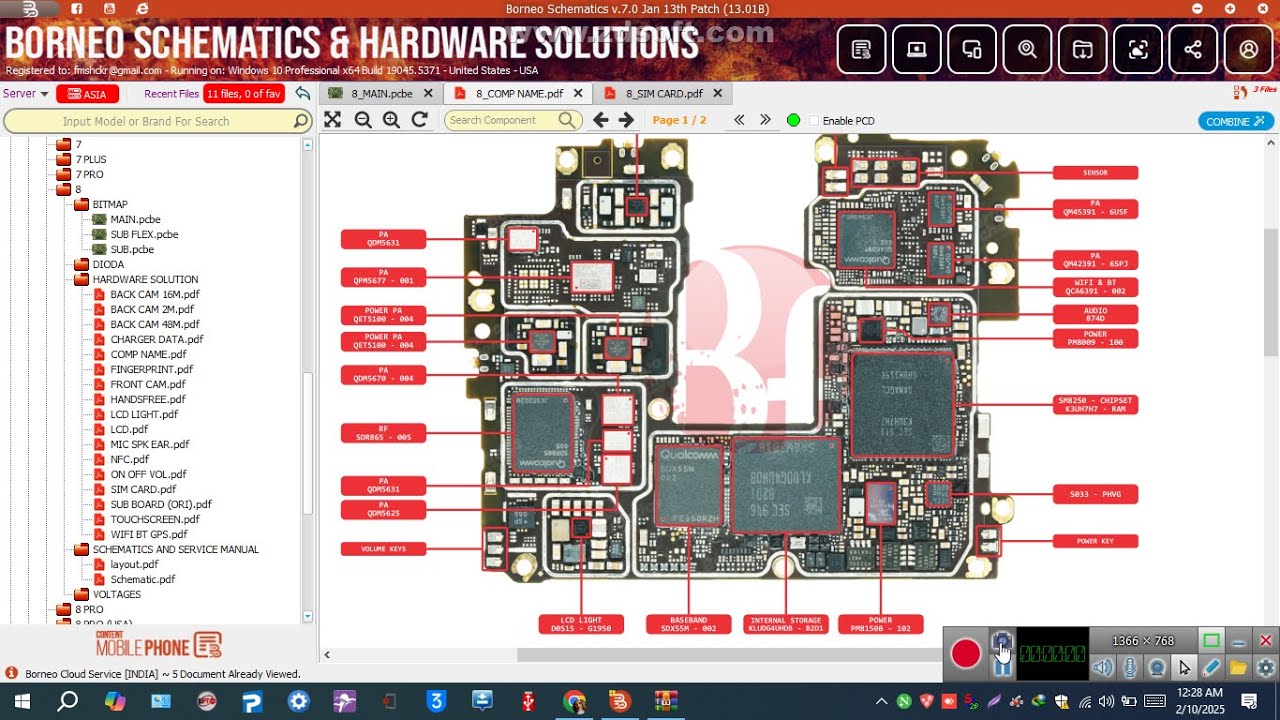The image size is (1280, 720).
Task: Click the Recent Files label
Action: coord(172,94)
